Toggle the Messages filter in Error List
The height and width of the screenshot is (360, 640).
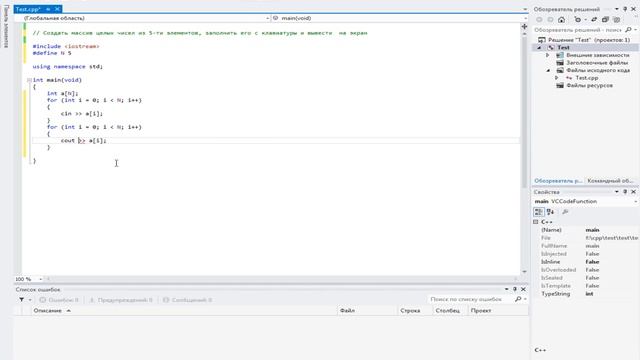pos(187,300)
